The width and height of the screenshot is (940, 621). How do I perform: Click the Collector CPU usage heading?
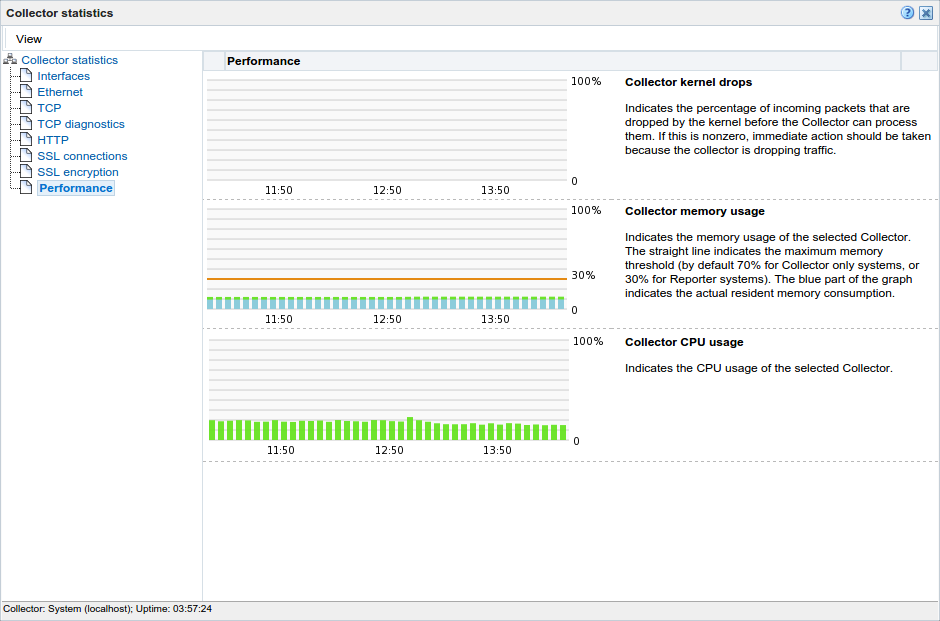684,342
